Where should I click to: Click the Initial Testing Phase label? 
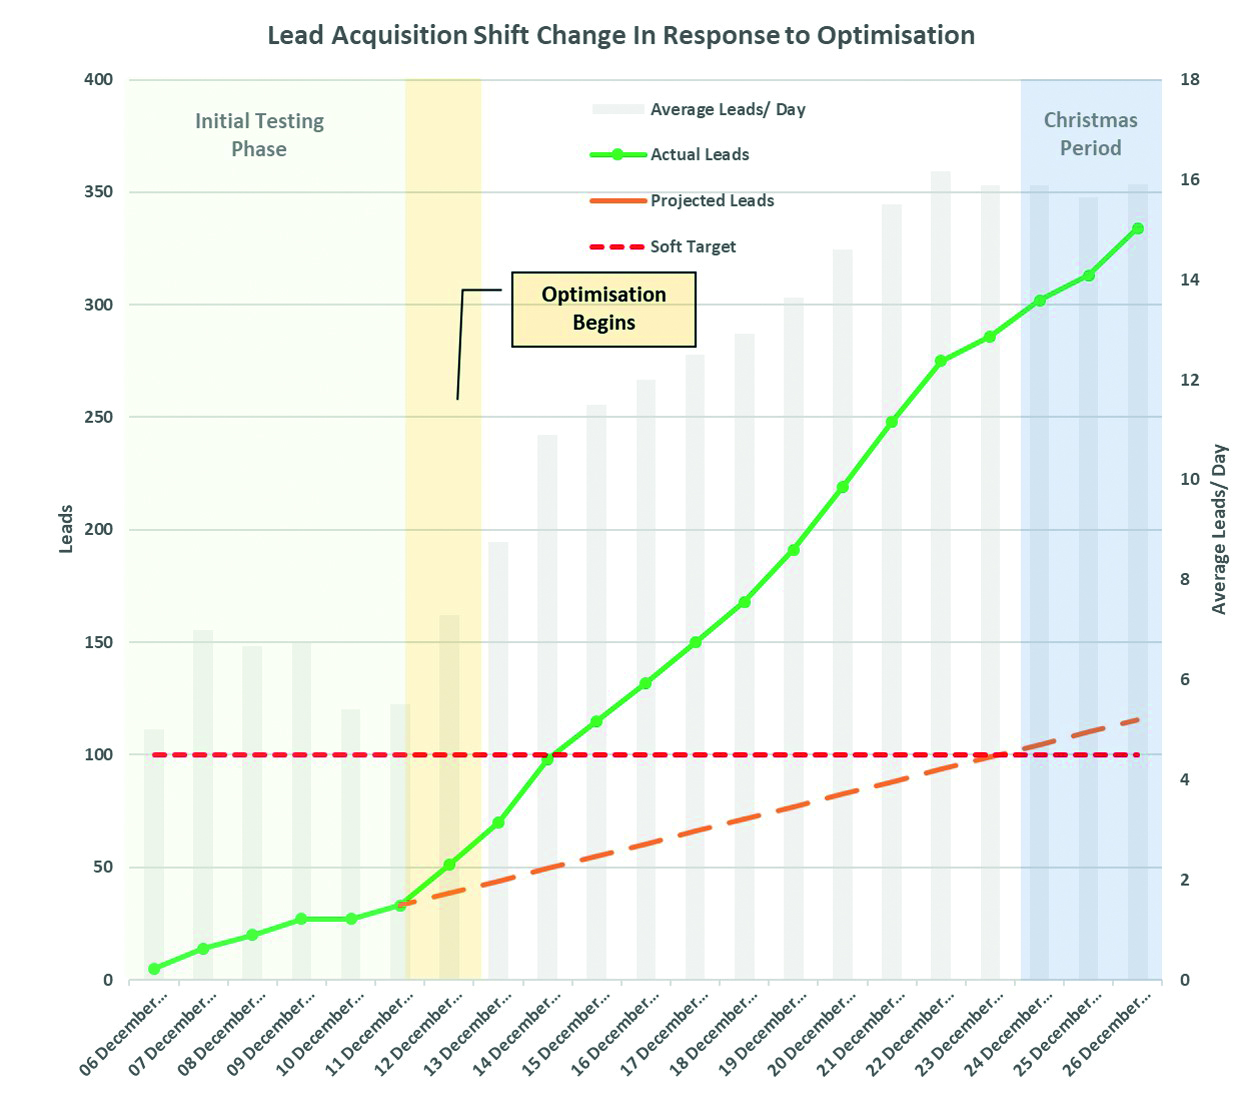coord(259,135)
